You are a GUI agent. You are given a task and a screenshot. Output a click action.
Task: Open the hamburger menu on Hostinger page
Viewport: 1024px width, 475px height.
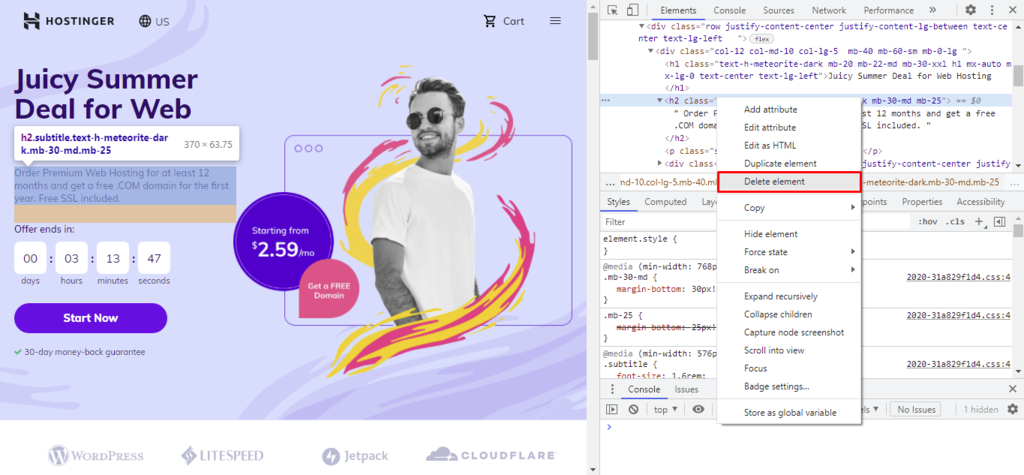tap(555, 21)
